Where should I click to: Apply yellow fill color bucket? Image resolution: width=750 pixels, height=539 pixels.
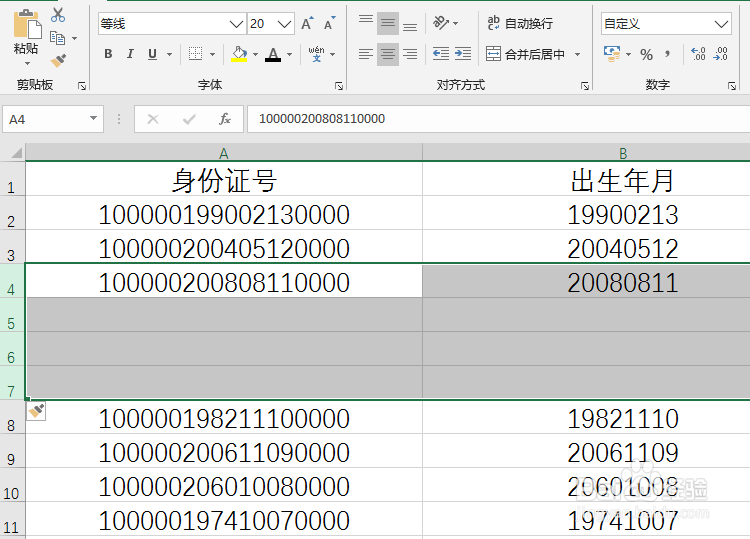239,54
